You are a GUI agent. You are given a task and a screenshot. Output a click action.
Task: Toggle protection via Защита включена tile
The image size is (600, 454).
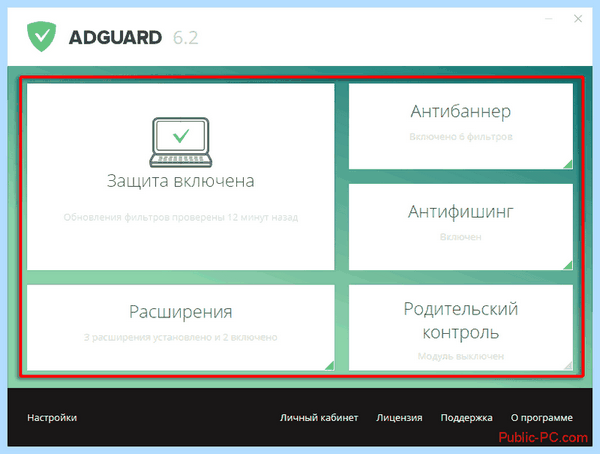pos(181,176)
